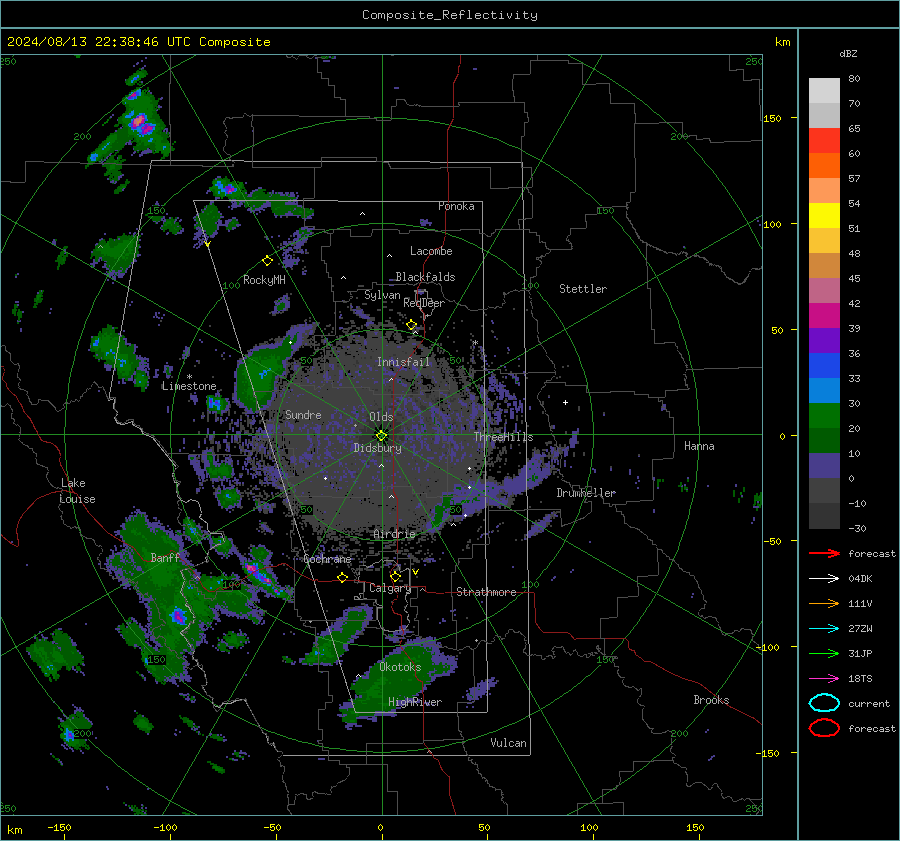Click the Innisfail label
900x841 pixels.
[403, 362]
